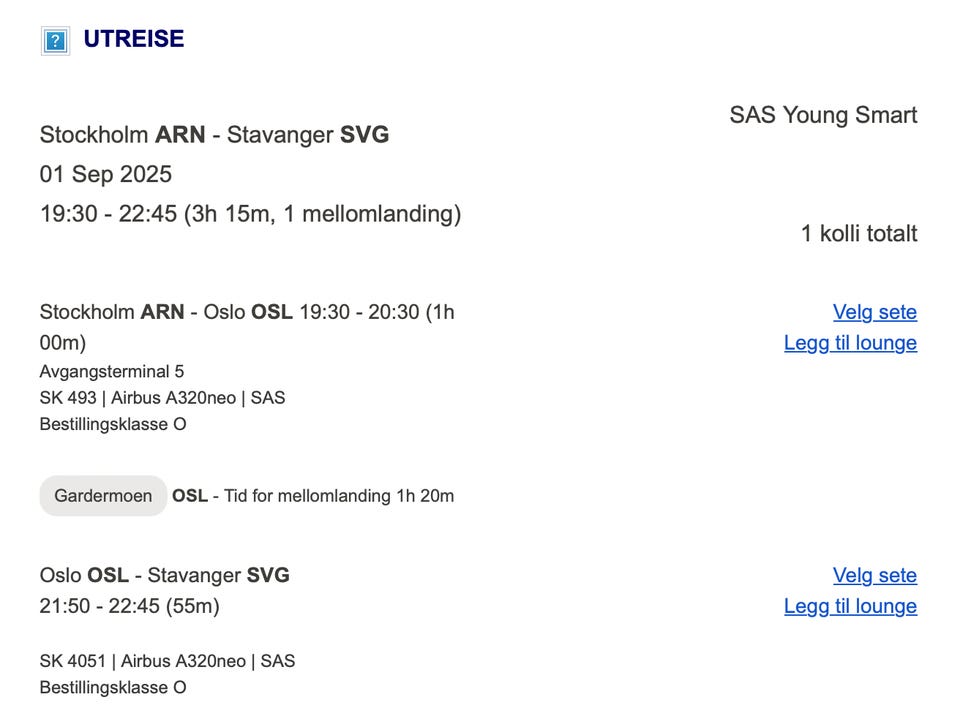Click the SK 493 flight number line
Screen dimensions: 960x727
(x=162, y=398)
